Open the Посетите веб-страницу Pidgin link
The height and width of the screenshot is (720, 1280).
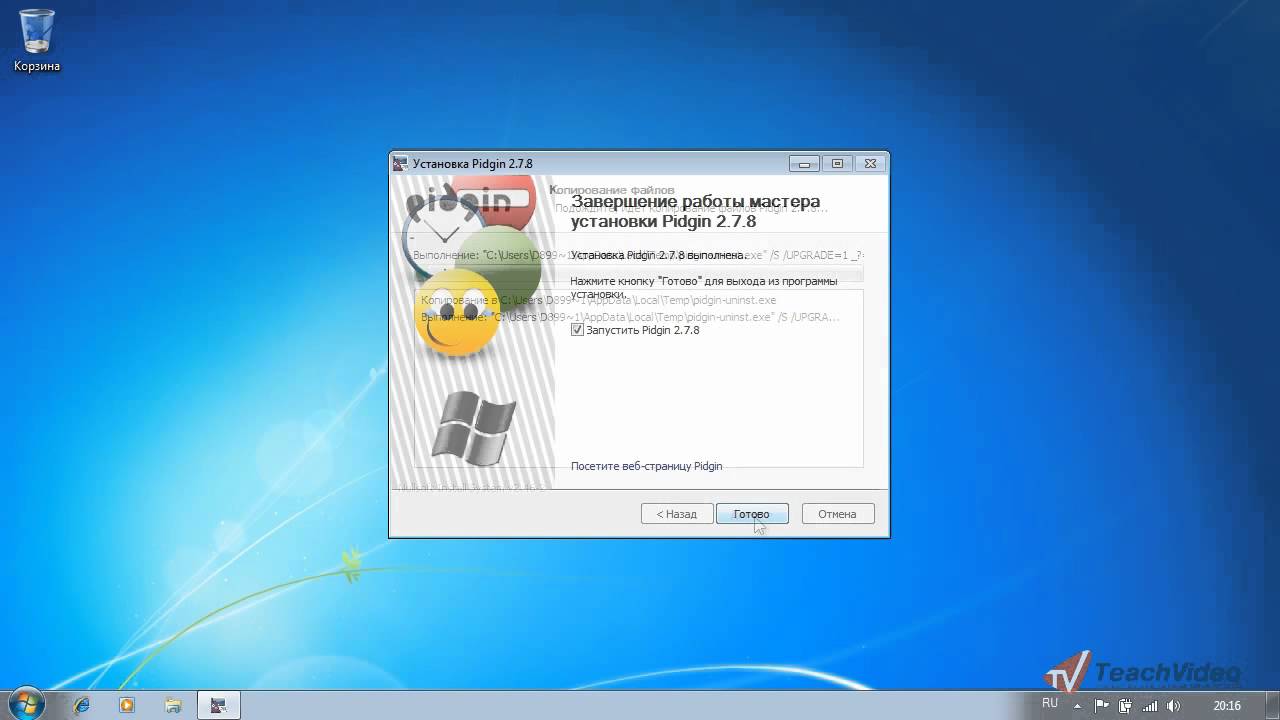[646, 466]
